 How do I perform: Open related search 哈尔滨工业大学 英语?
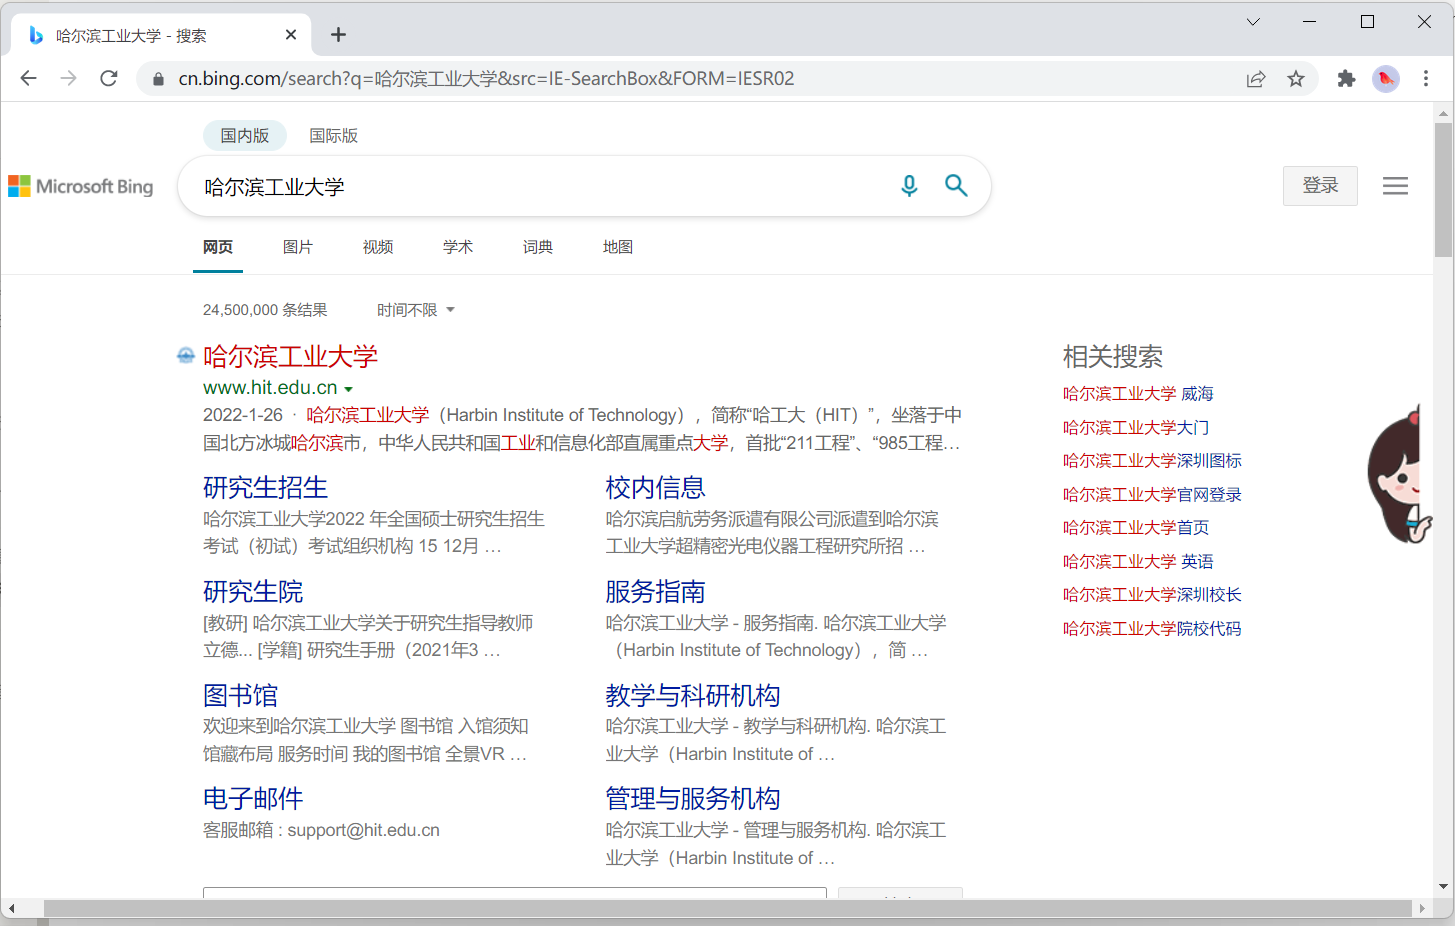tap(1138, 562)
